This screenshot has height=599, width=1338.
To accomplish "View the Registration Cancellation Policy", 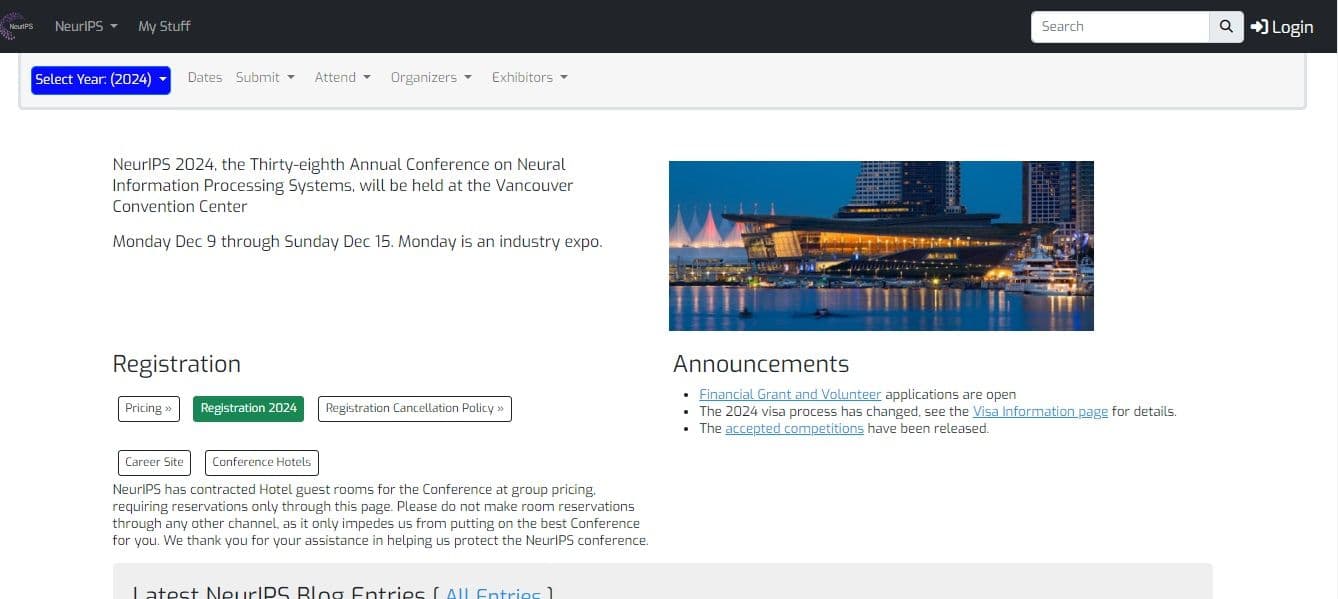I will pos(414,408).
